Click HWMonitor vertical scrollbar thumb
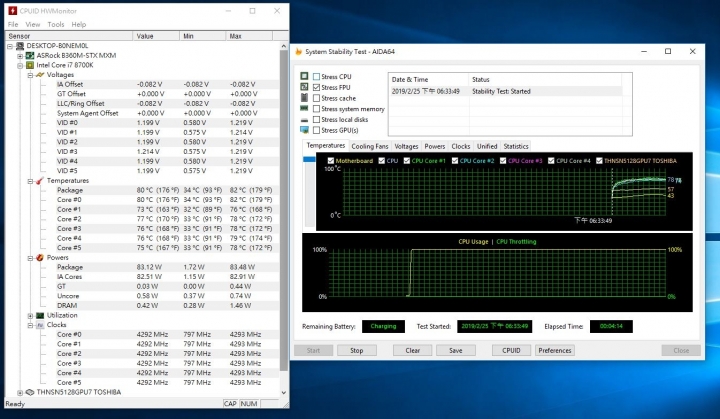This screenshot has width=720, height=419. click(284, 211)
